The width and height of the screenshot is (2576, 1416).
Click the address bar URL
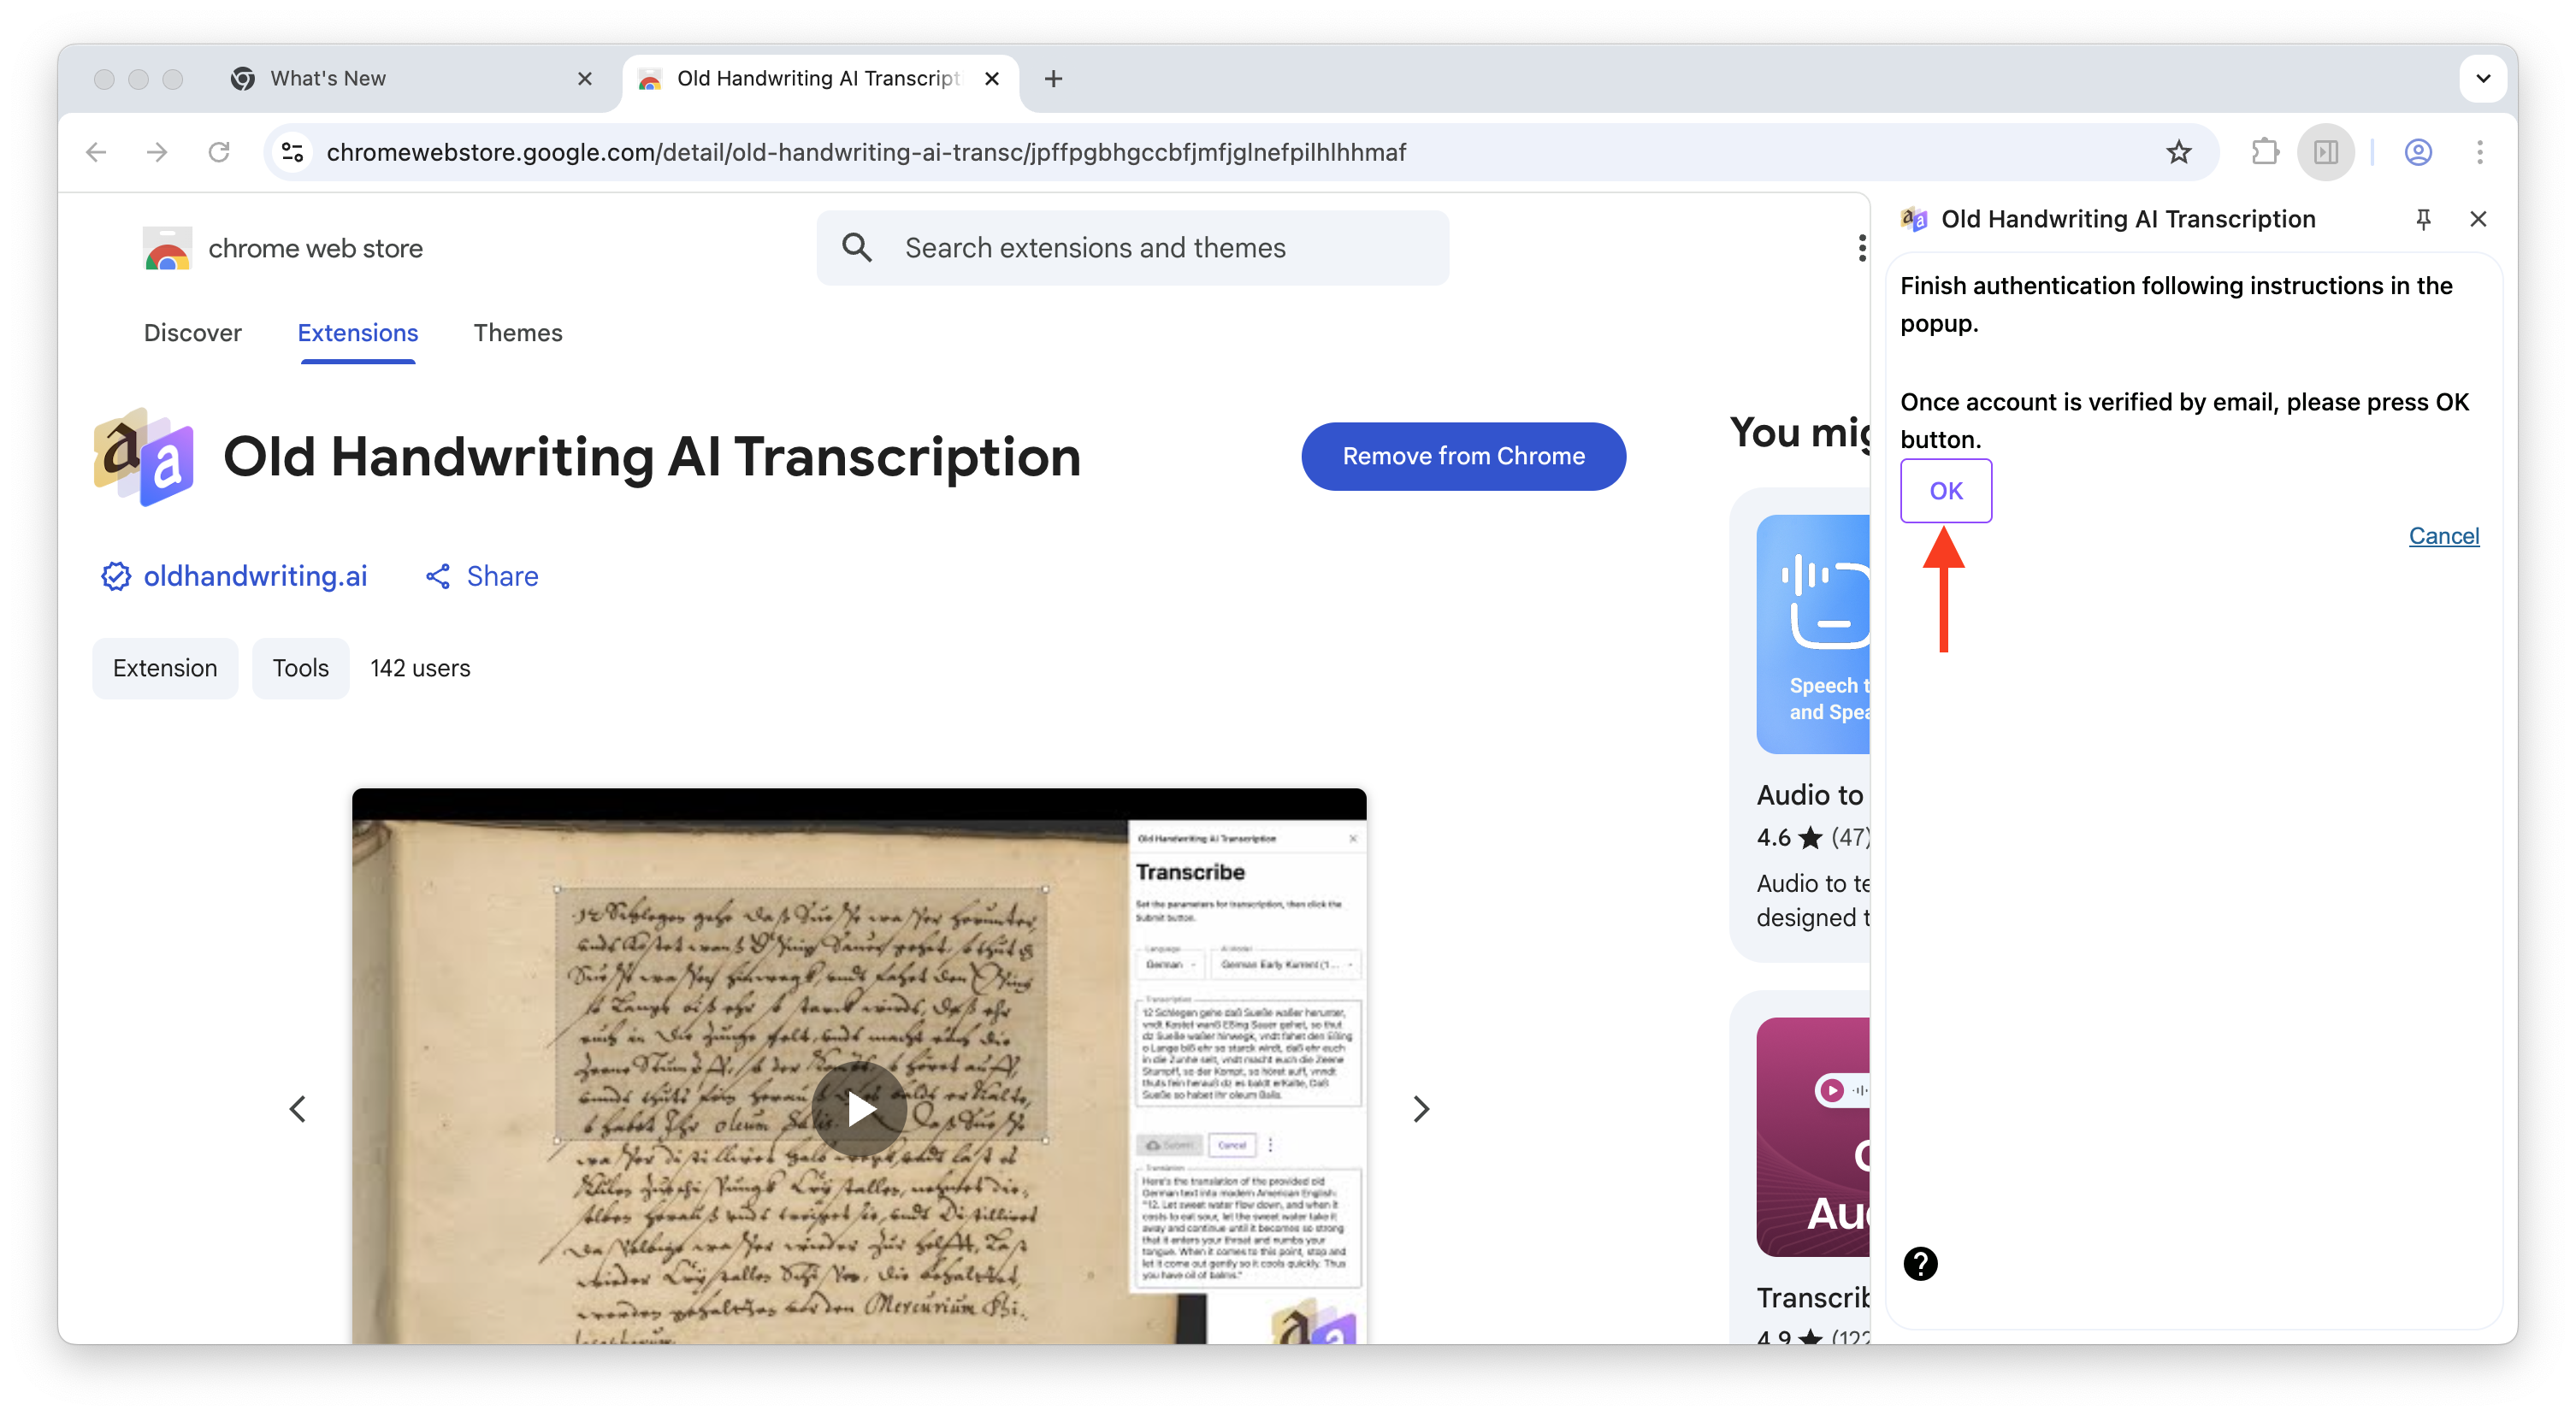pyautogui.click(x=866, y=152)
